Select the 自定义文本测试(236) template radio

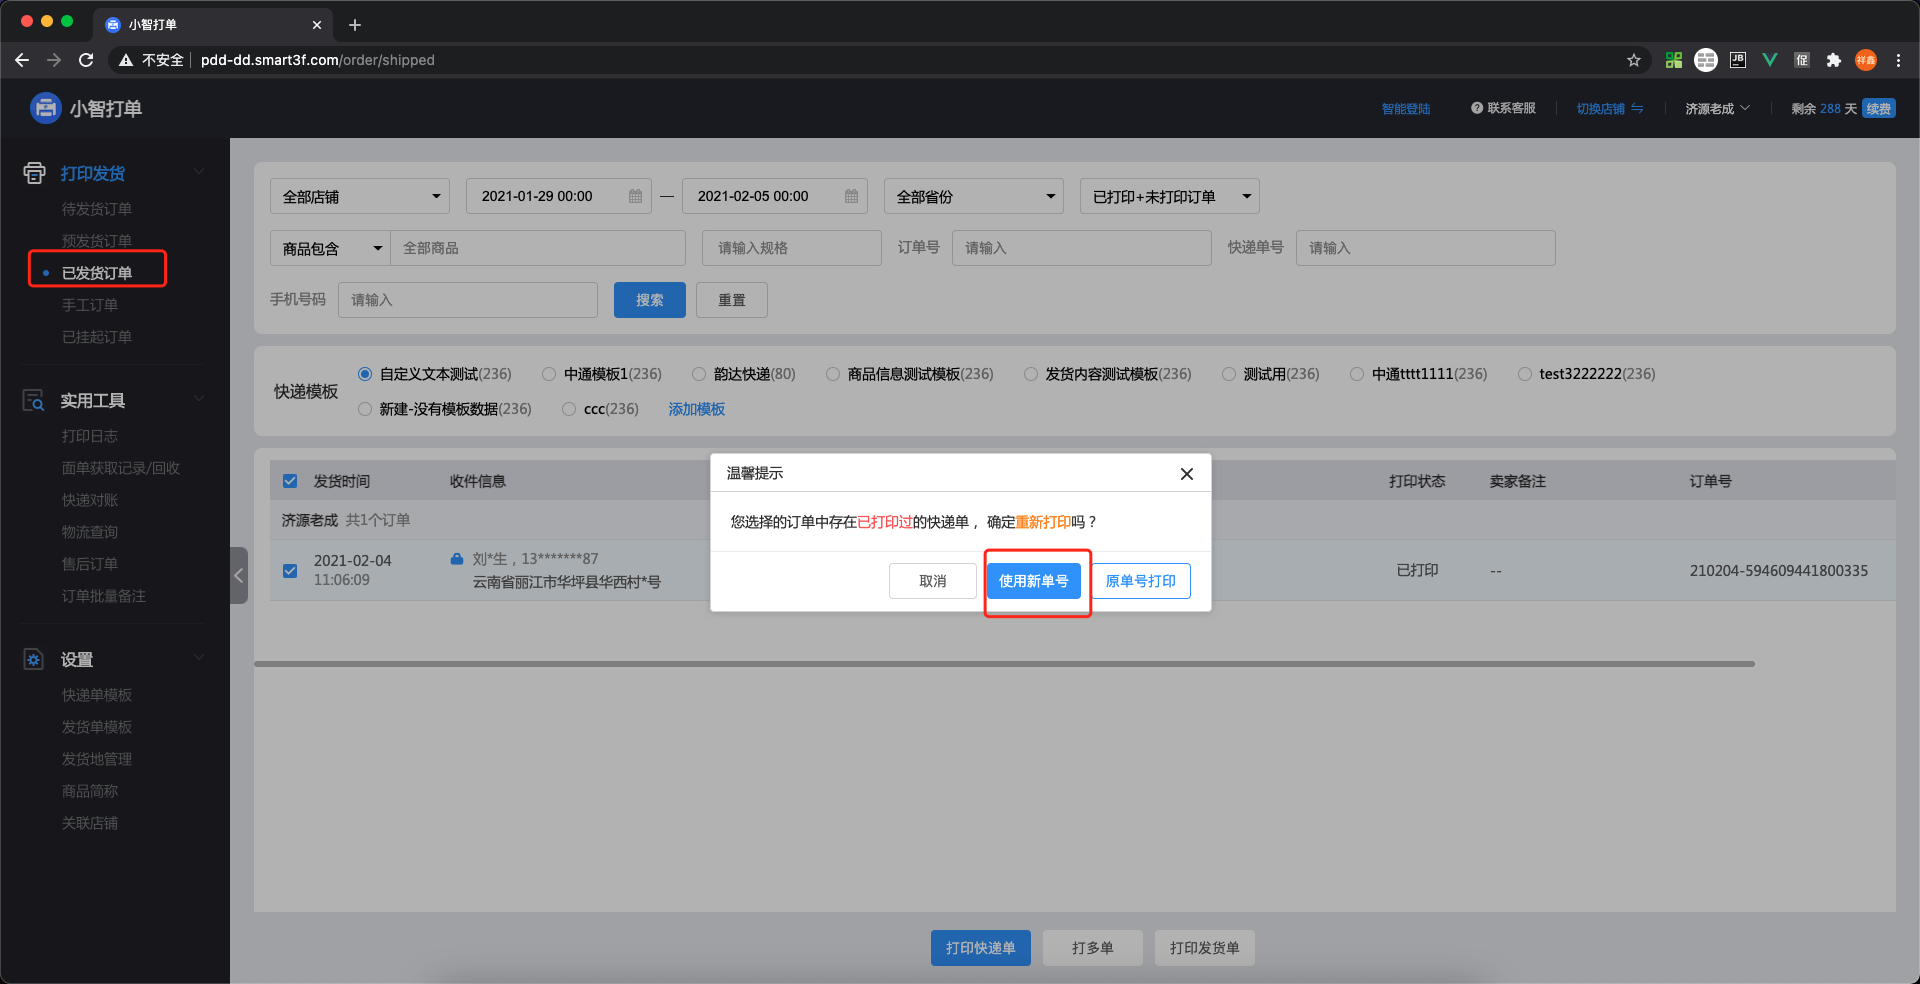[365, 374]
